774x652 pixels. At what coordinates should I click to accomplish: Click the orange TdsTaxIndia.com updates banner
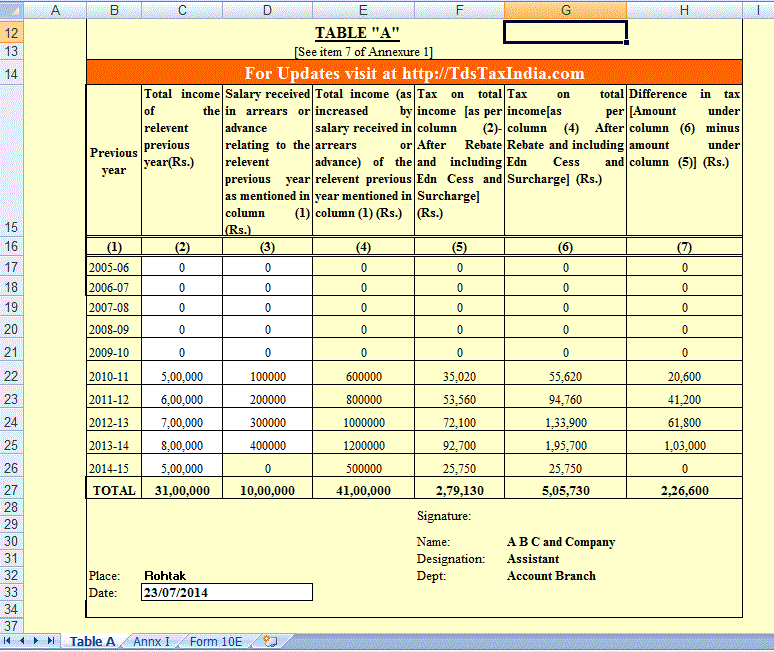(x=414, y=73)
